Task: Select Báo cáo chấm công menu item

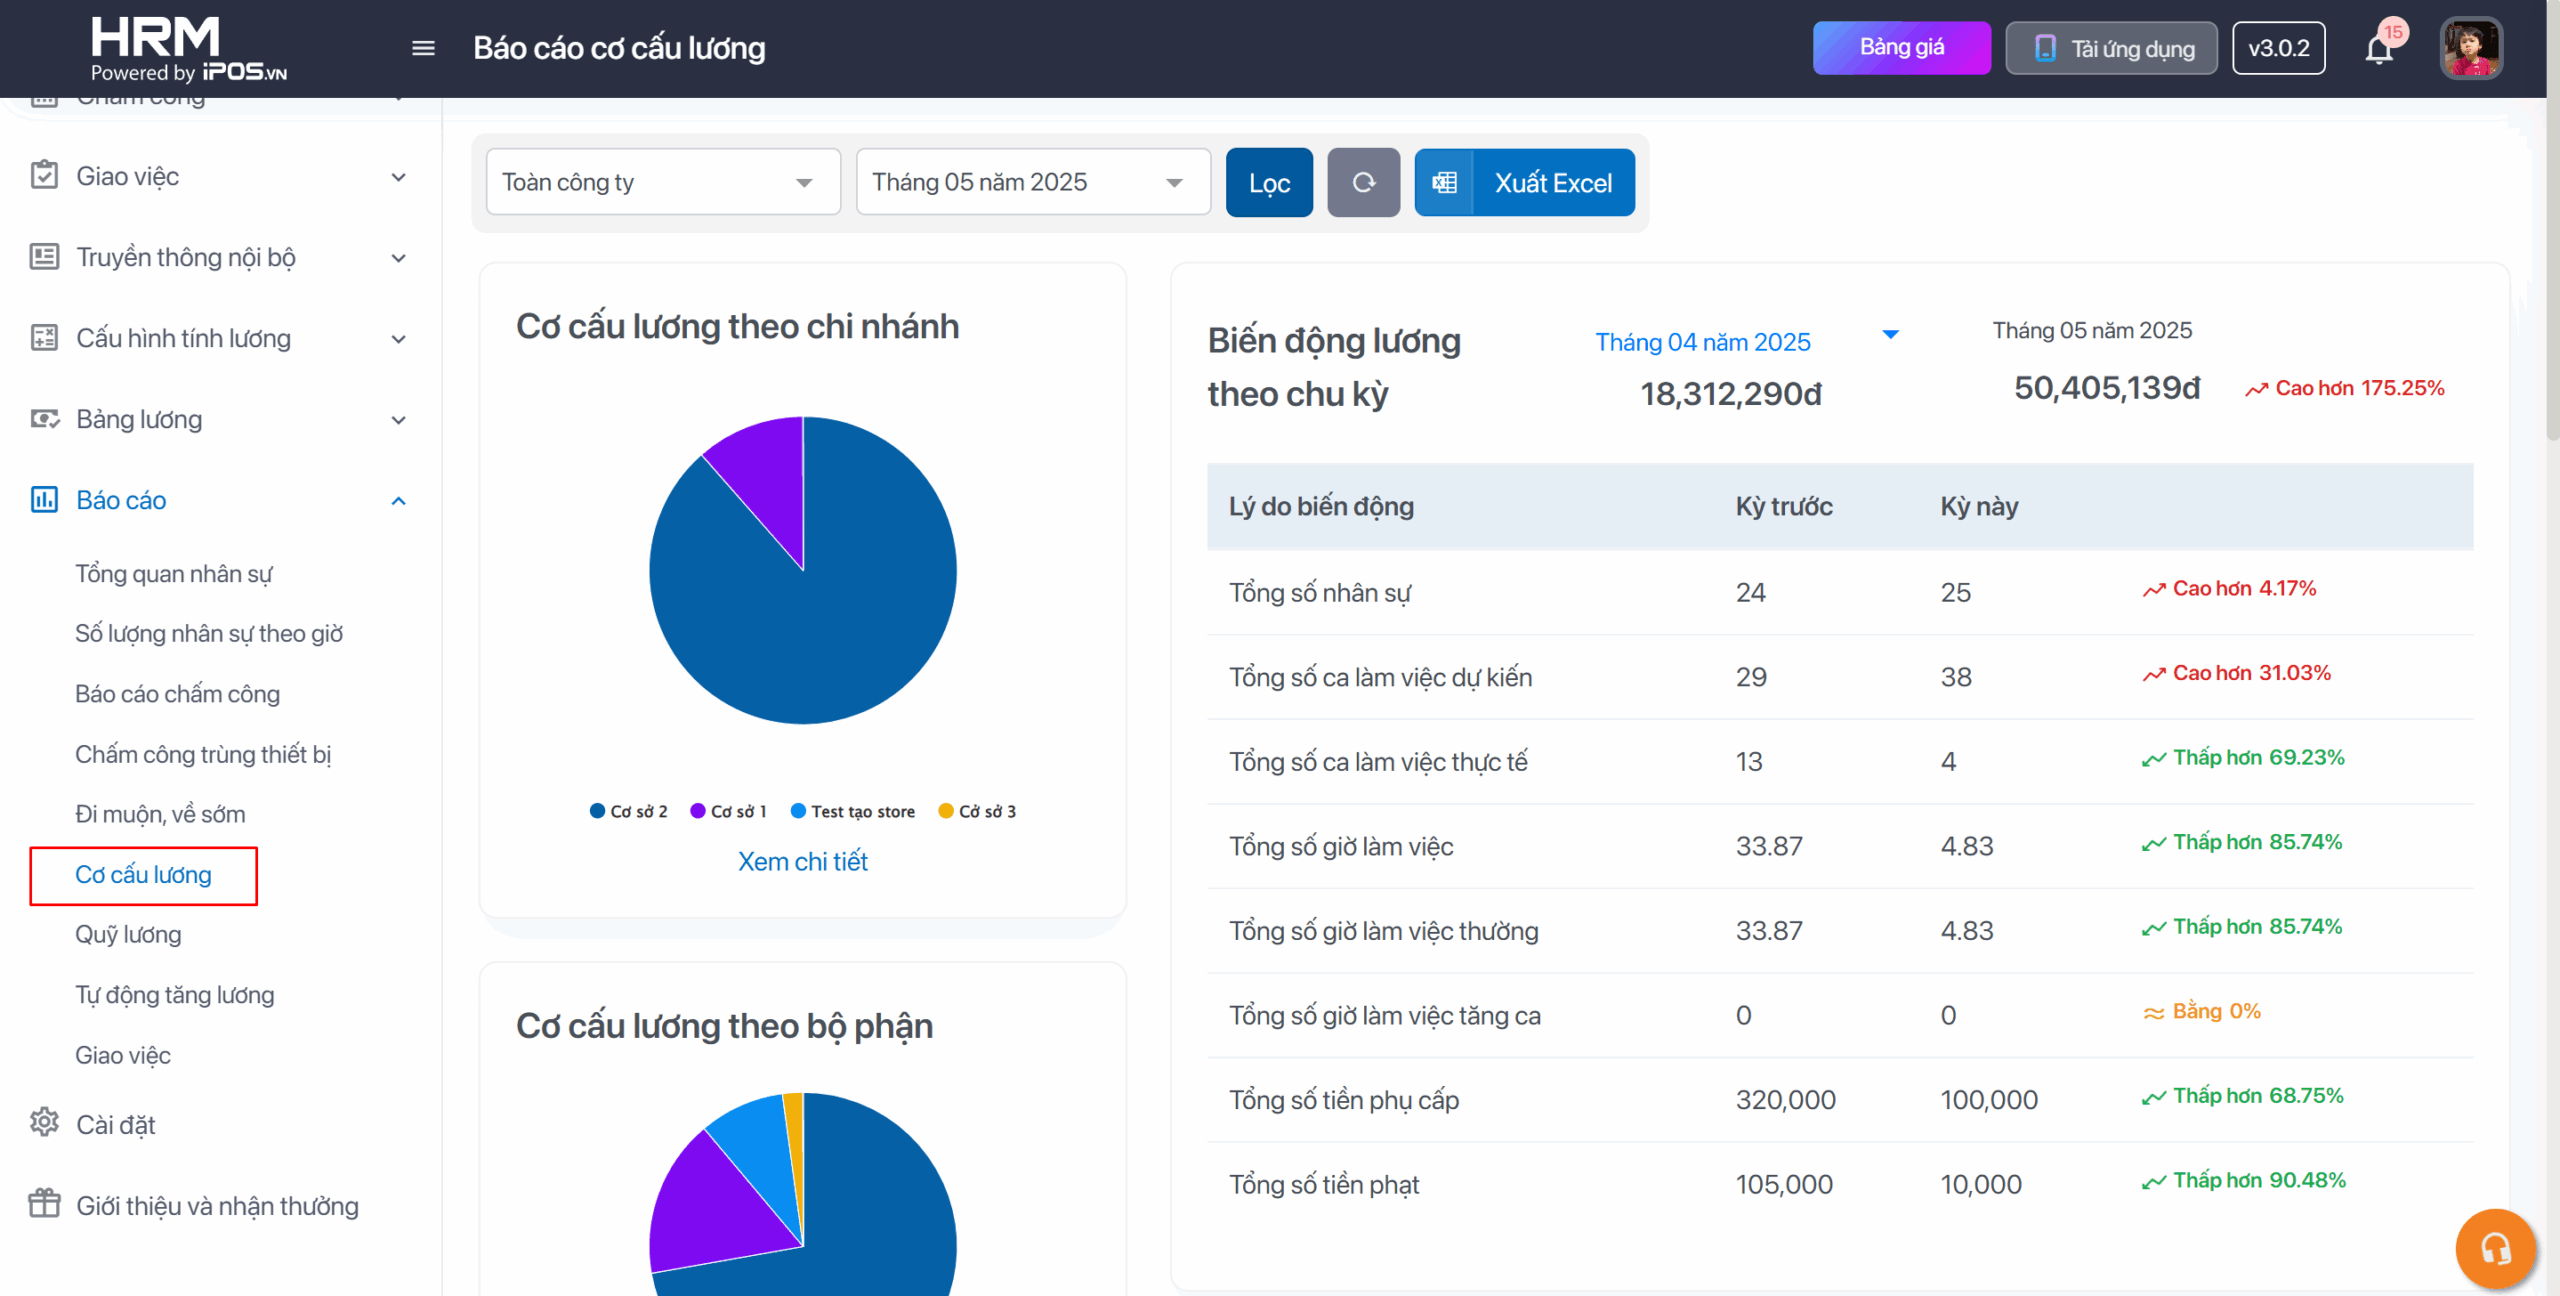Action: tap(177, 694)
